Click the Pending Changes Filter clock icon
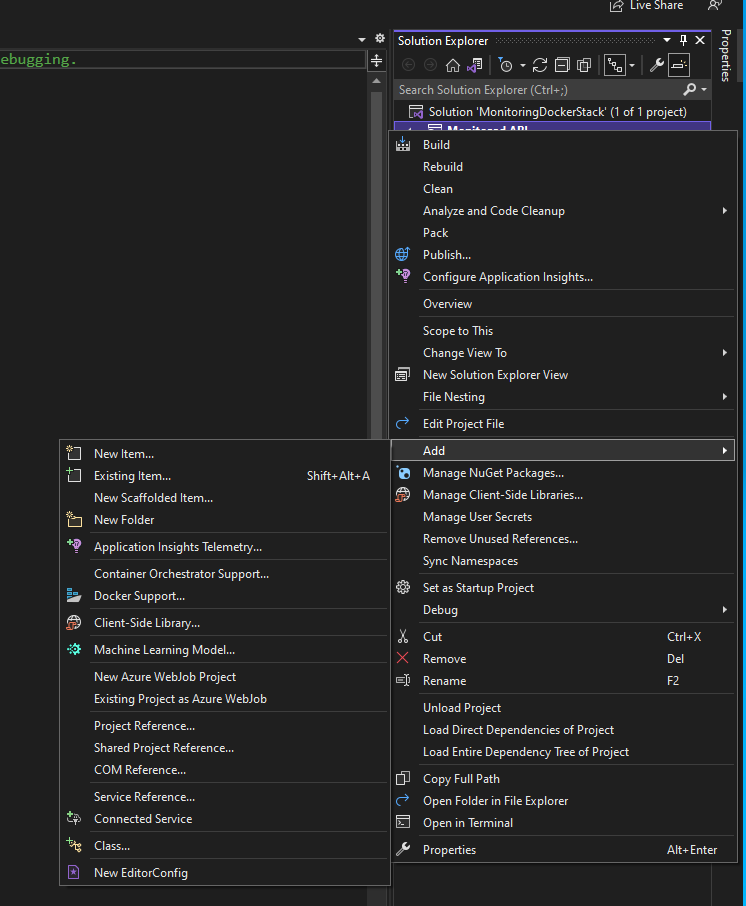Image resolution: width=746 pixels, height=906 pixels. 505,65
